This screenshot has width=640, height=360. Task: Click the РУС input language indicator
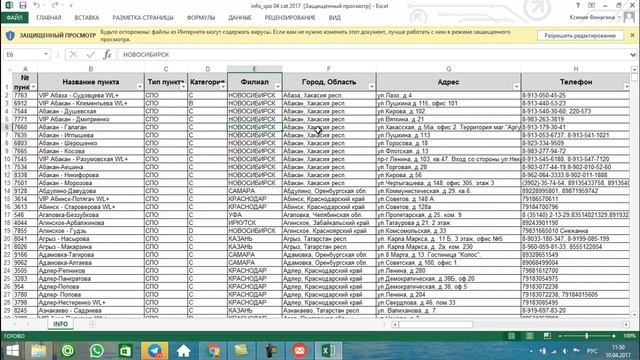(592, 351)
